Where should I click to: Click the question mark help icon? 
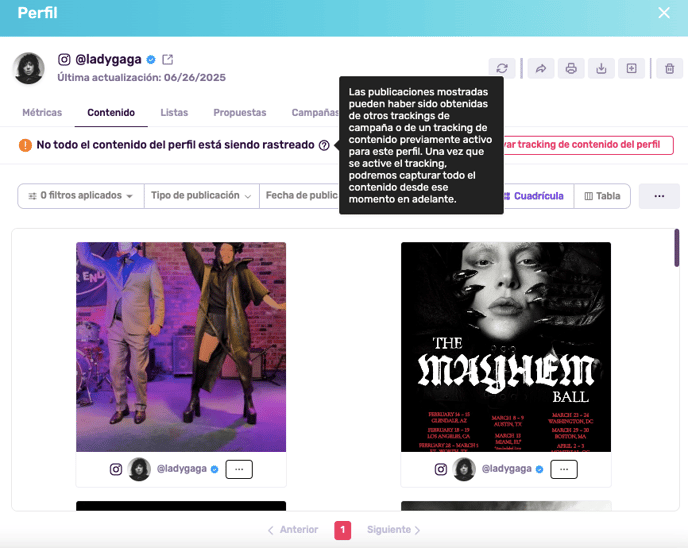[324, 145]
